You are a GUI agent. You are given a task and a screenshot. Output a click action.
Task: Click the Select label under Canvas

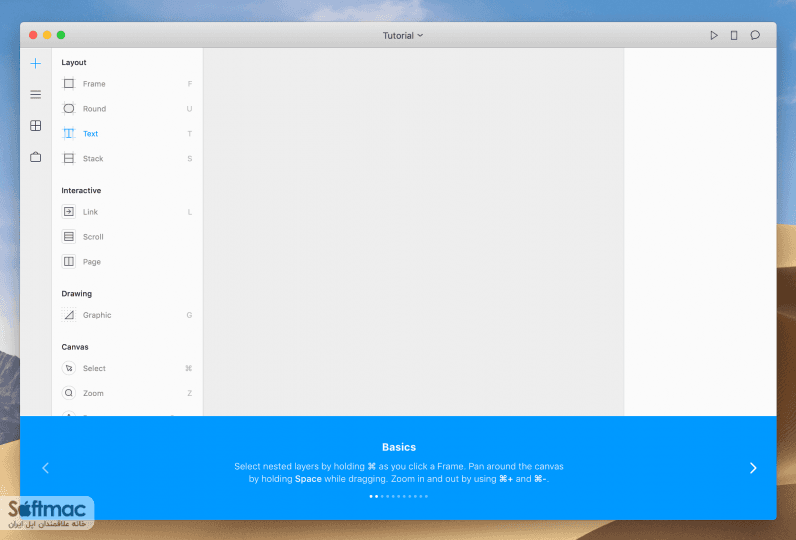[x=94, y=368]
